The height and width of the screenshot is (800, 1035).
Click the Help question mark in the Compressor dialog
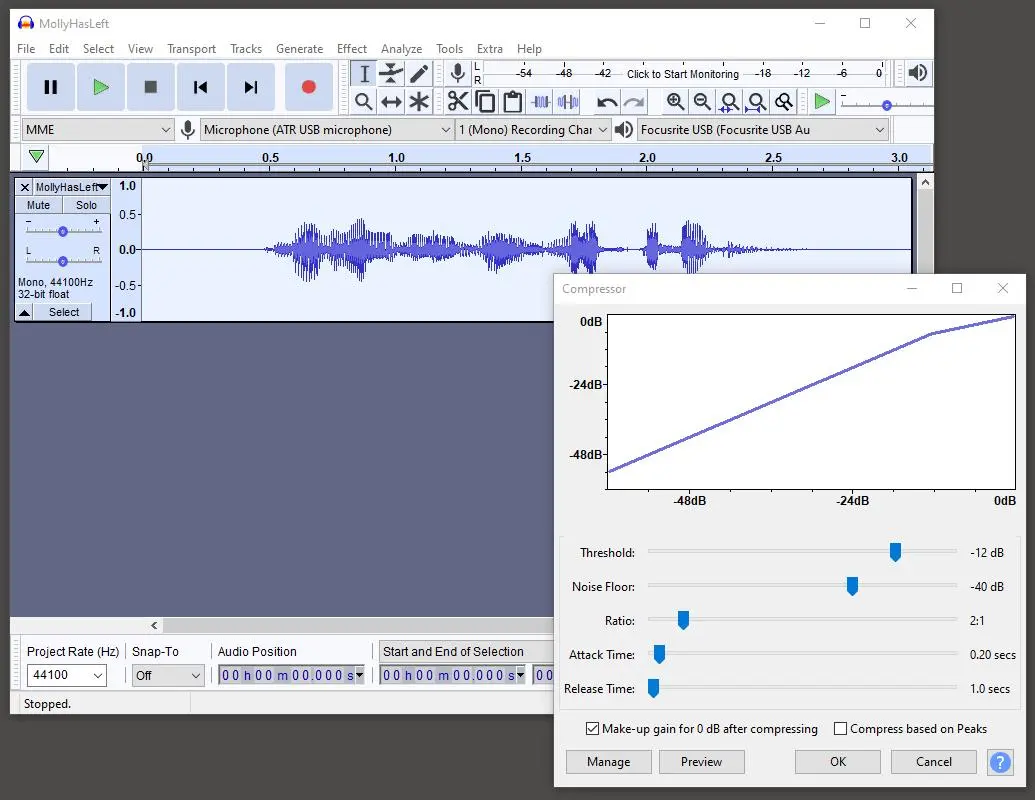[x=1000, y=762]
